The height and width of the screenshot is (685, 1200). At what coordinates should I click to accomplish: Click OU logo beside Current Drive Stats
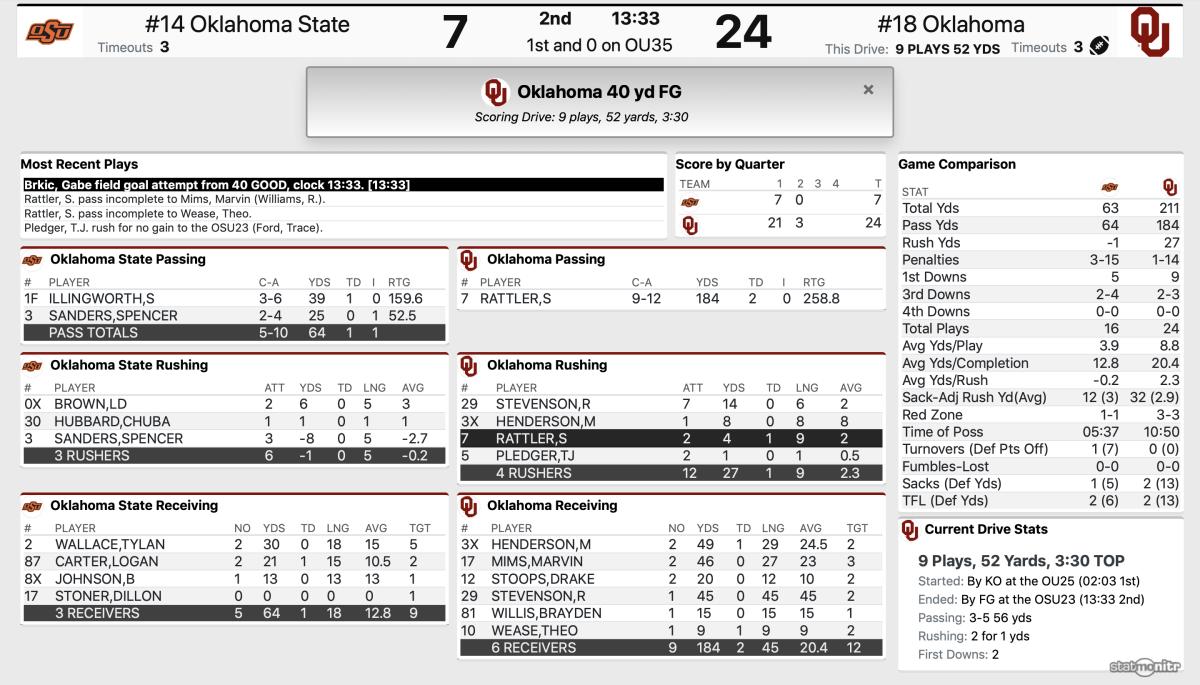coord(909,530)
